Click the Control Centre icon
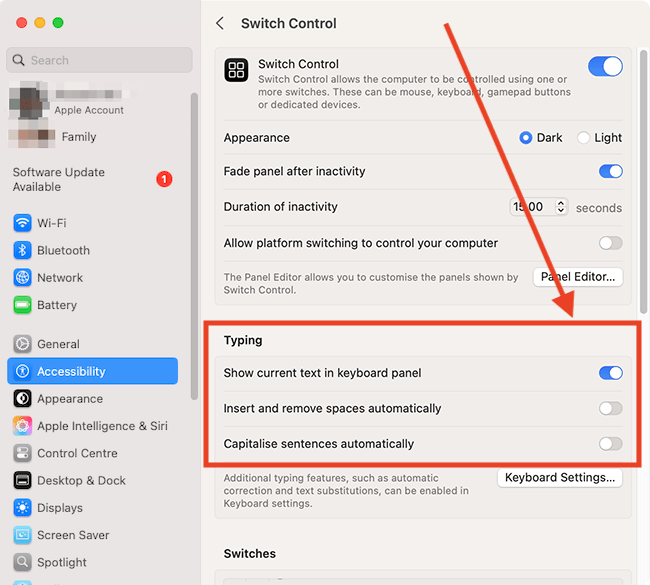Viewport: 650px width, 585px height. point(22,453)
